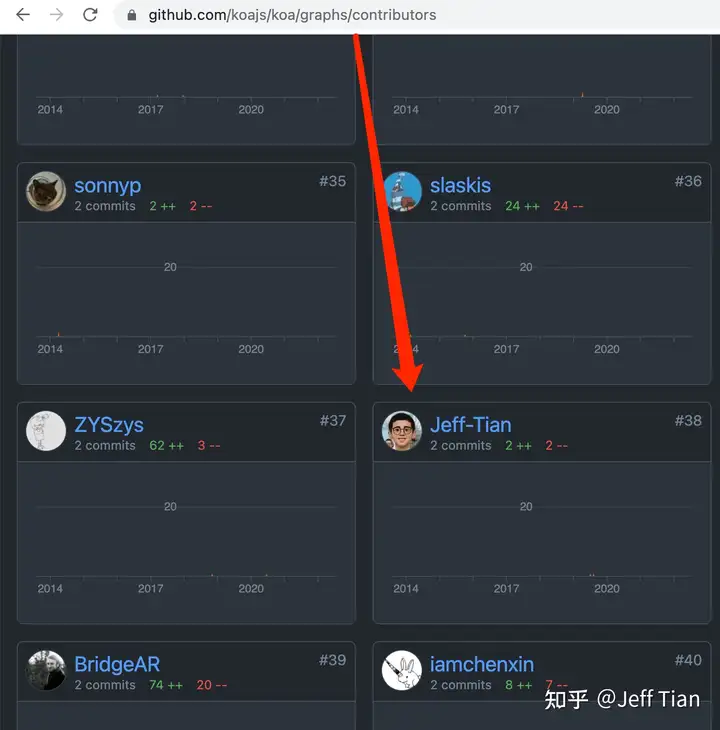Open BridgeAR's avatar photo
This screenshot has width=720, height=730.
pos(46,670)
